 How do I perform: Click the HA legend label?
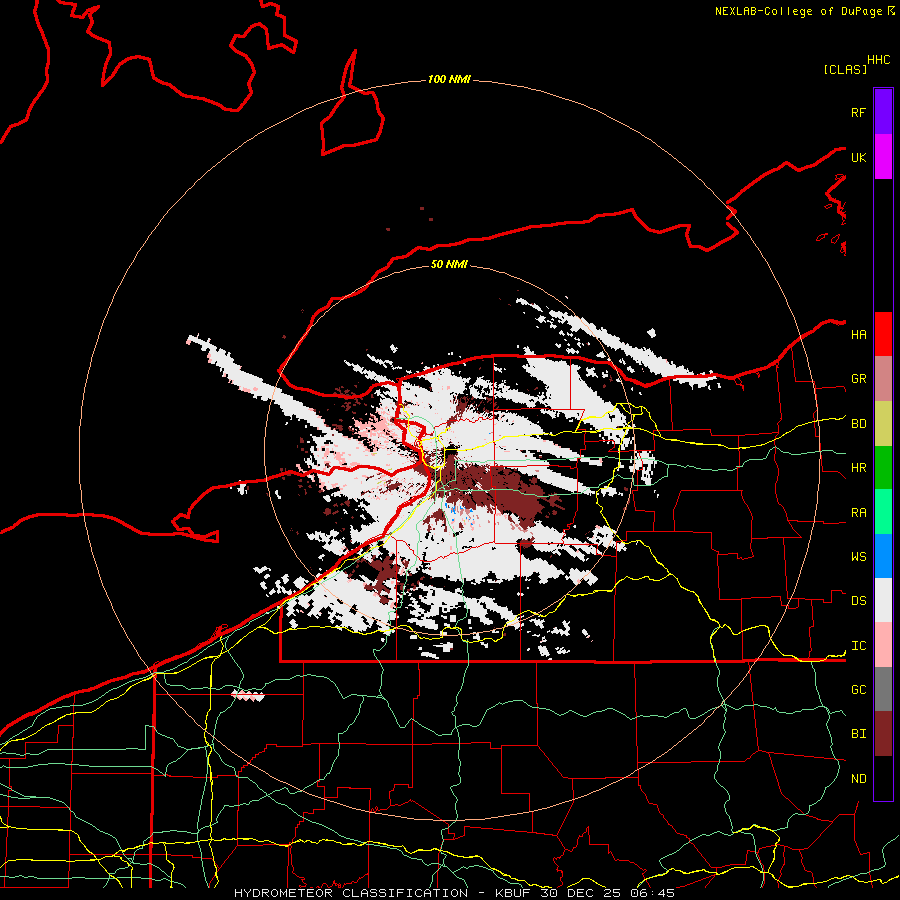[858, 334]
